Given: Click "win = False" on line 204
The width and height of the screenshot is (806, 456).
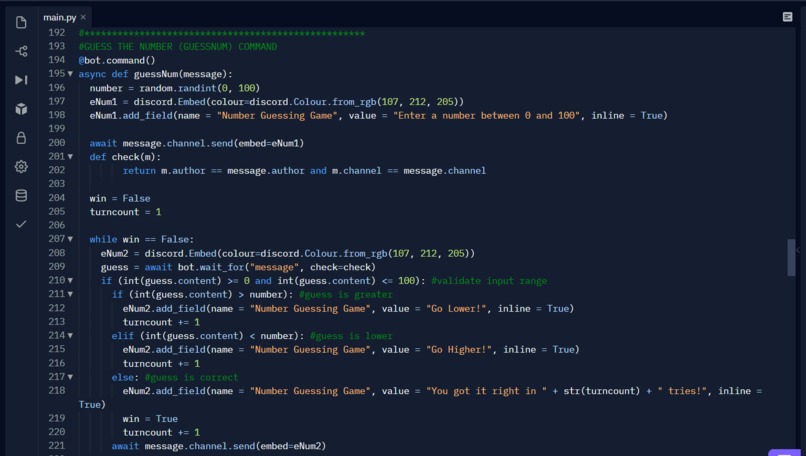Looking at the screenshot, I should coord(120,198).
